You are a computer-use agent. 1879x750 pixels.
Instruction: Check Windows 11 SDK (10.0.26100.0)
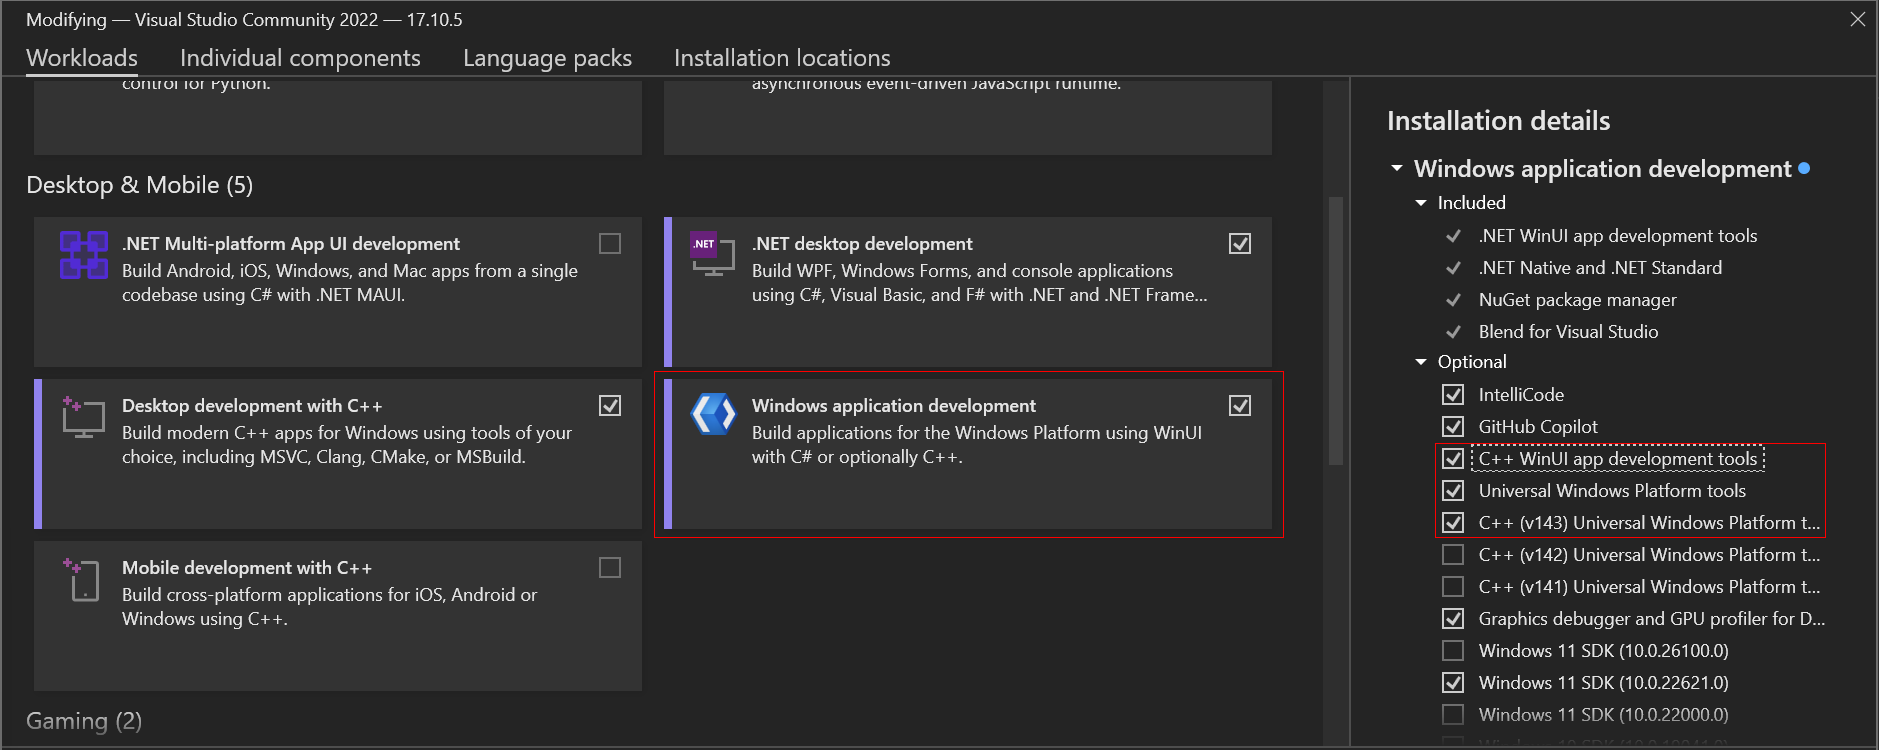point(1453,651)
